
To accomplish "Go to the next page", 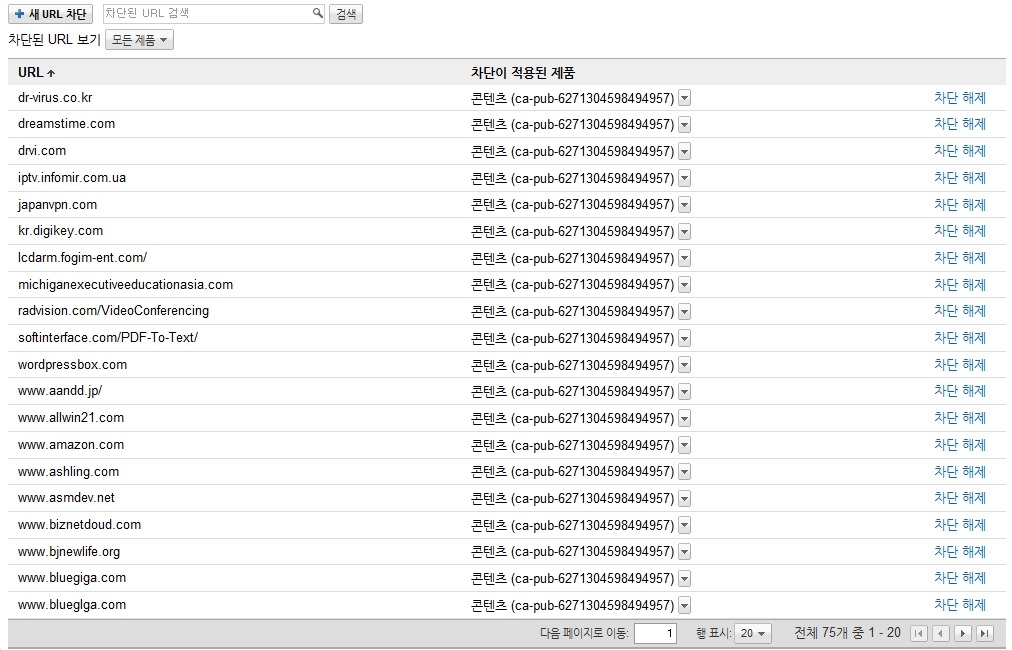I will (963, 633).
